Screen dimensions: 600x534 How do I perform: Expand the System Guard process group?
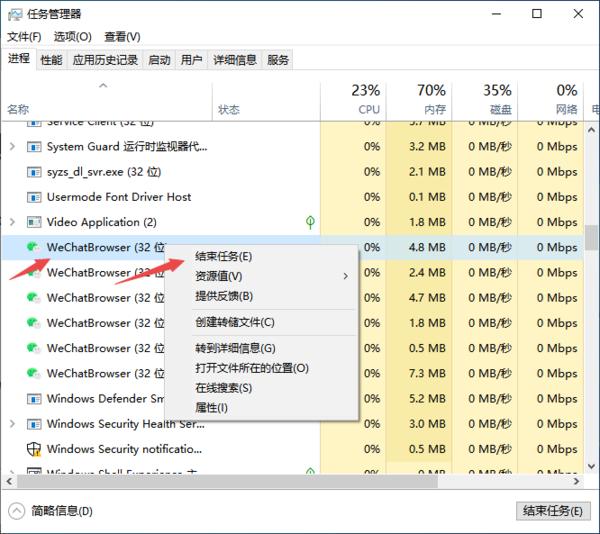[12, 147]
